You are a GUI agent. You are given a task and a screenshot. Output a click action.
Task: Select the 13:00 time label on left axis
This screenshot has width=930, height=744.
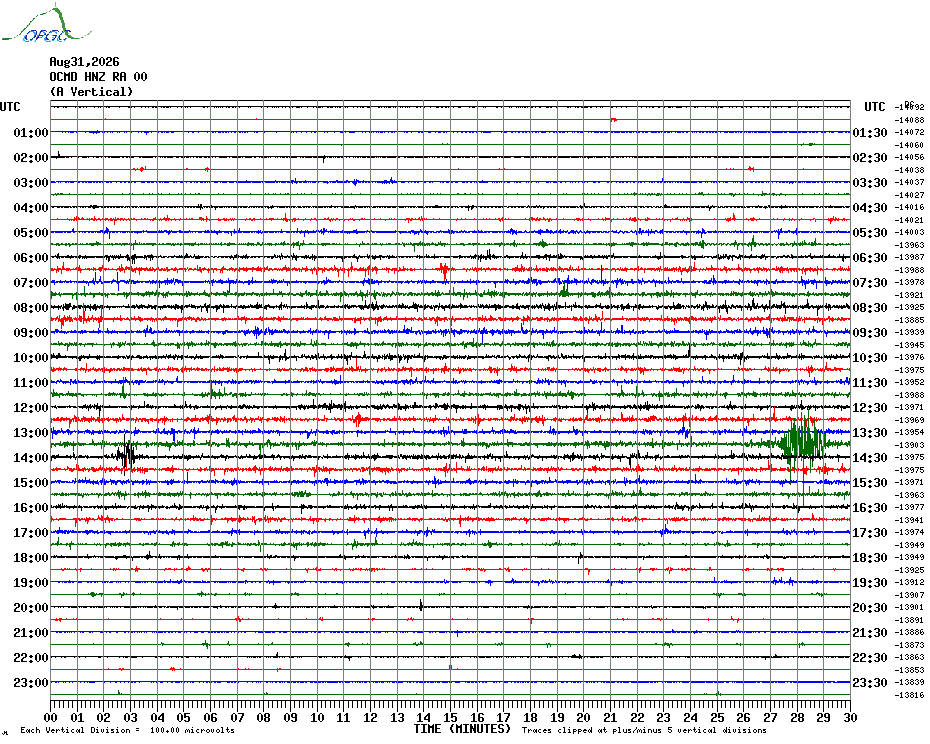(x=31, y=433)
